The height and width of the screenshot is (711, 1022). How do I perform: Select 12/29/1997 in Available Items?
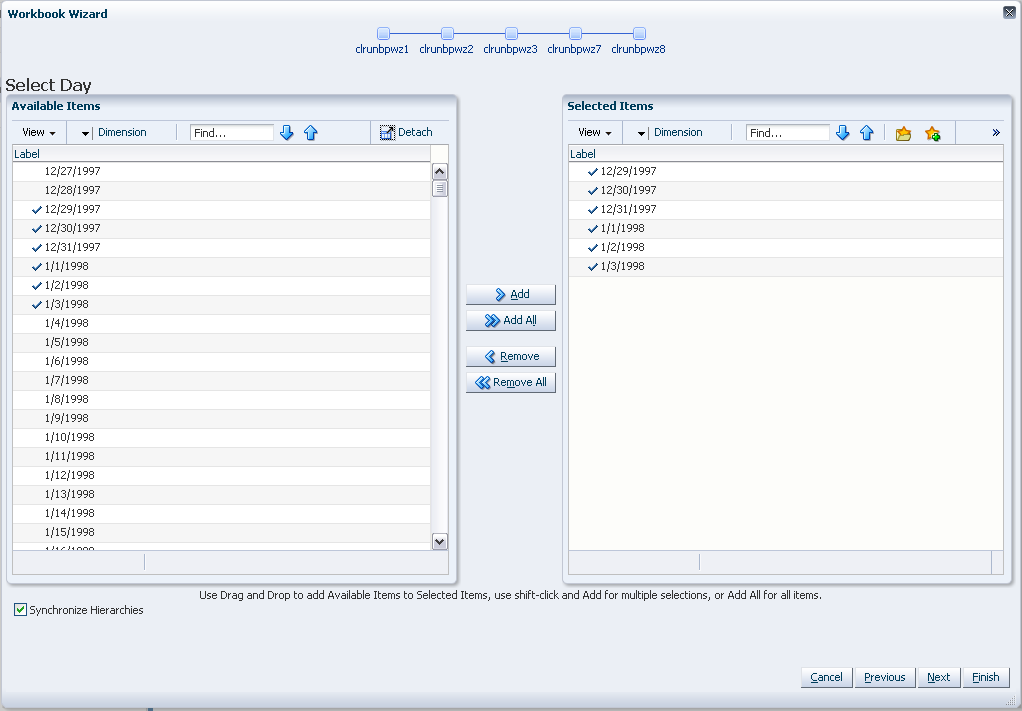[222, 209]
